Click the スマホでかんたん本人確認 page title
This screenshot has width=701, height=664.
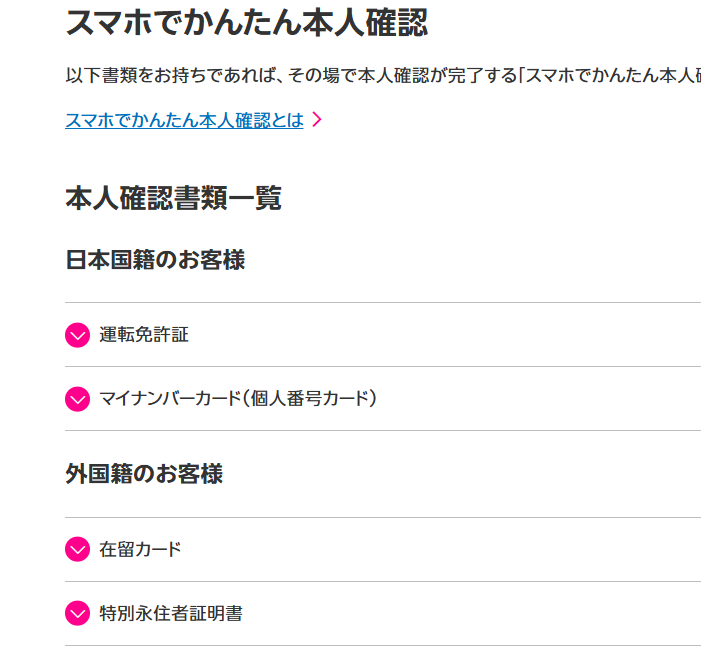(247, 22)
